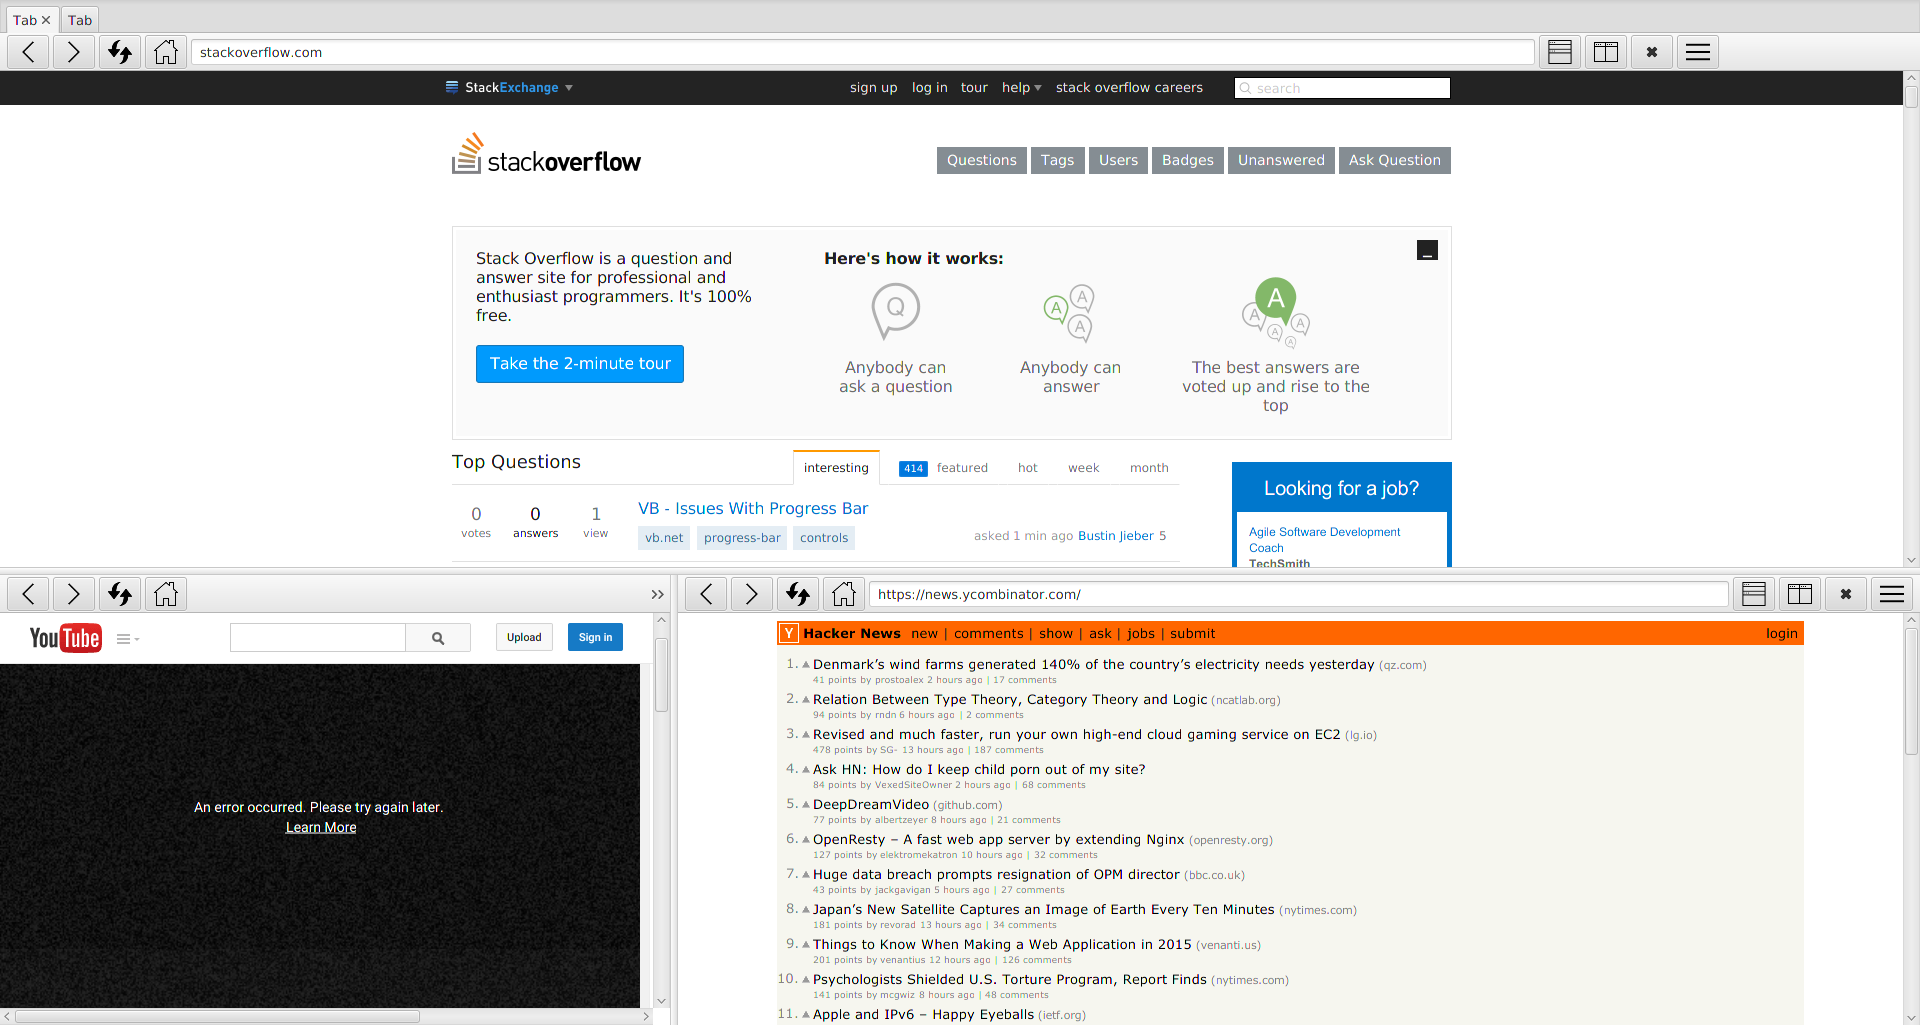The image size is (1920, 1025).
Task: Click YouTube search magnifier button
Action: pos(438,638)
